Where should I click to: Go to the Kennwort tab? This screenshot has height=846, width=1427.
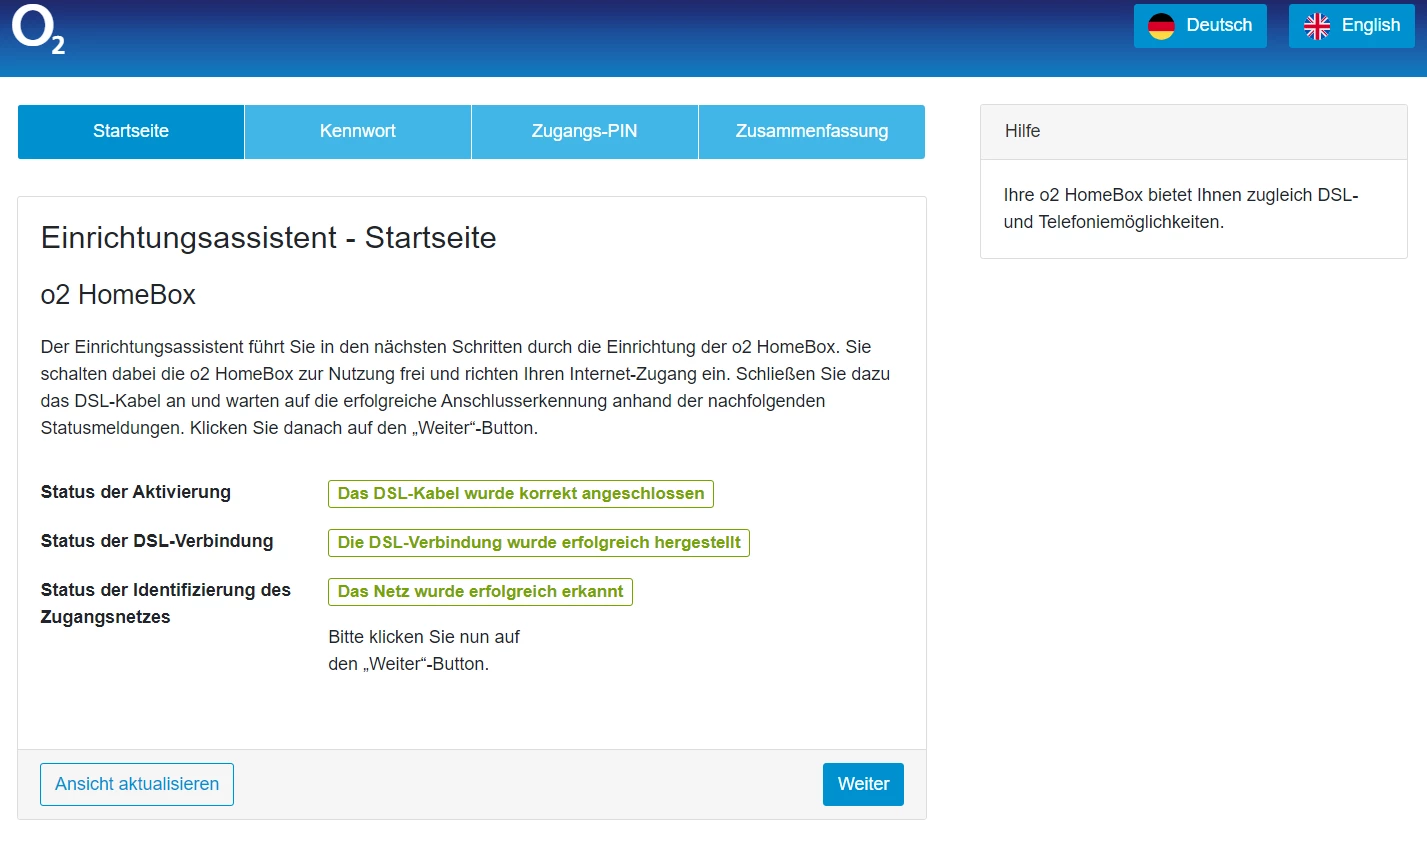[358, 132]
